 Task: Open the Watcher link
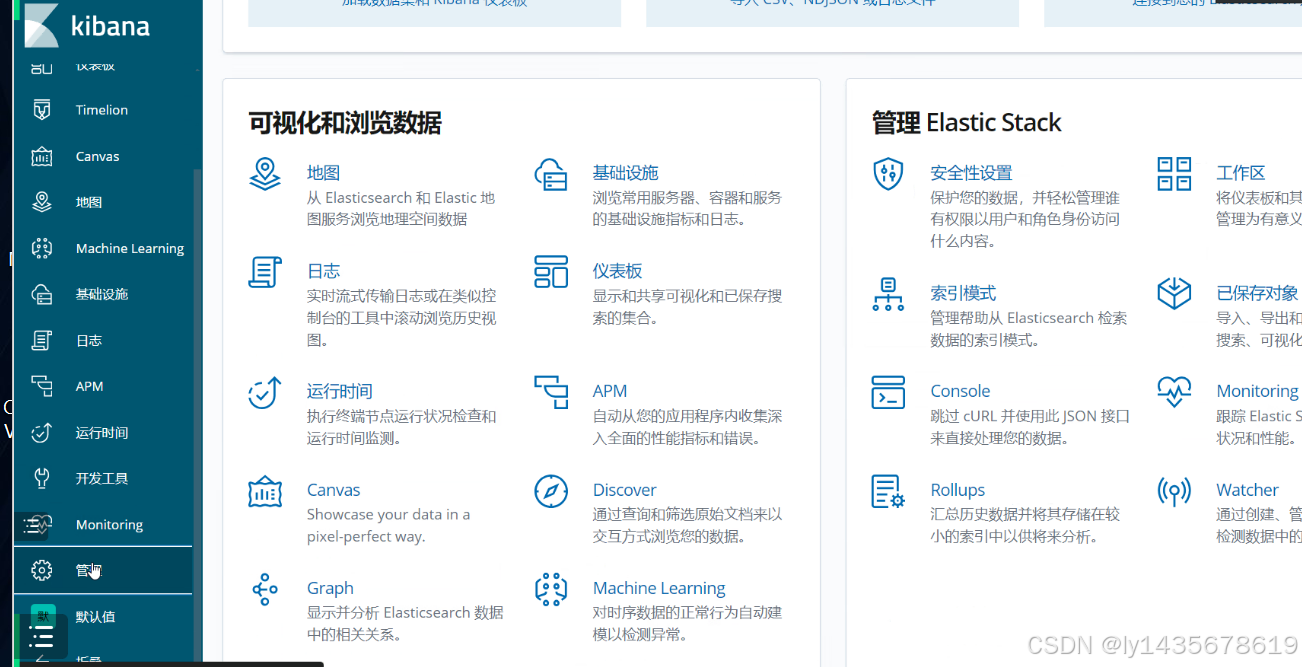pyautogui.click(x=1247, y=490)
